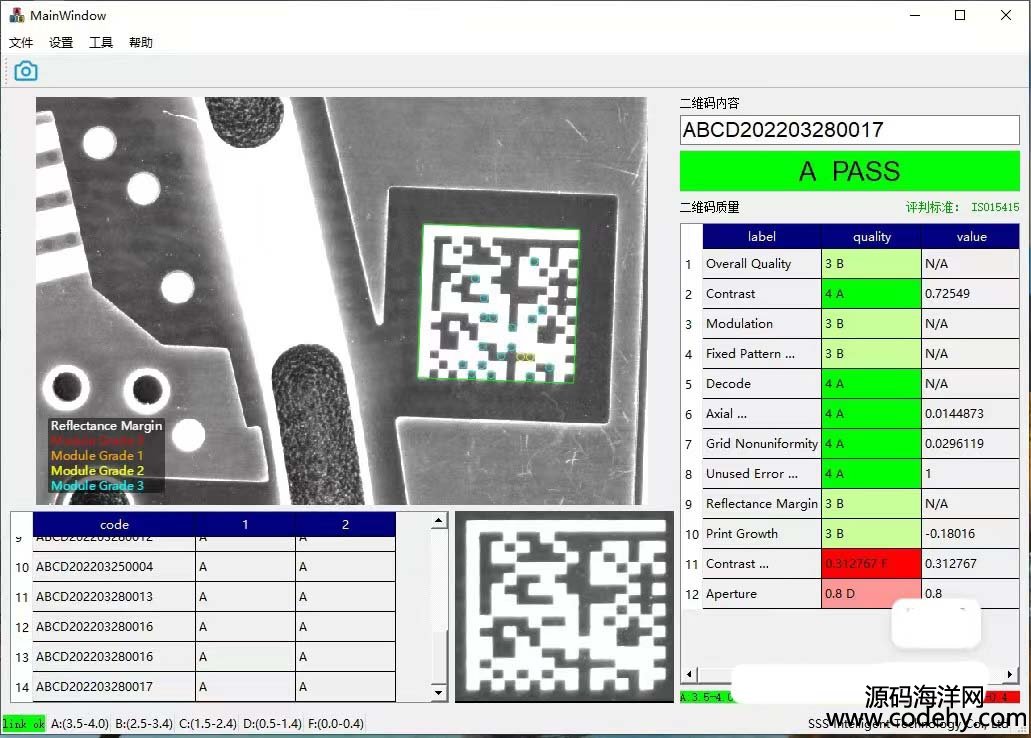1031x738 pixels.
Task: Click the ISO15415 standard label
Action: coord(995,207)
